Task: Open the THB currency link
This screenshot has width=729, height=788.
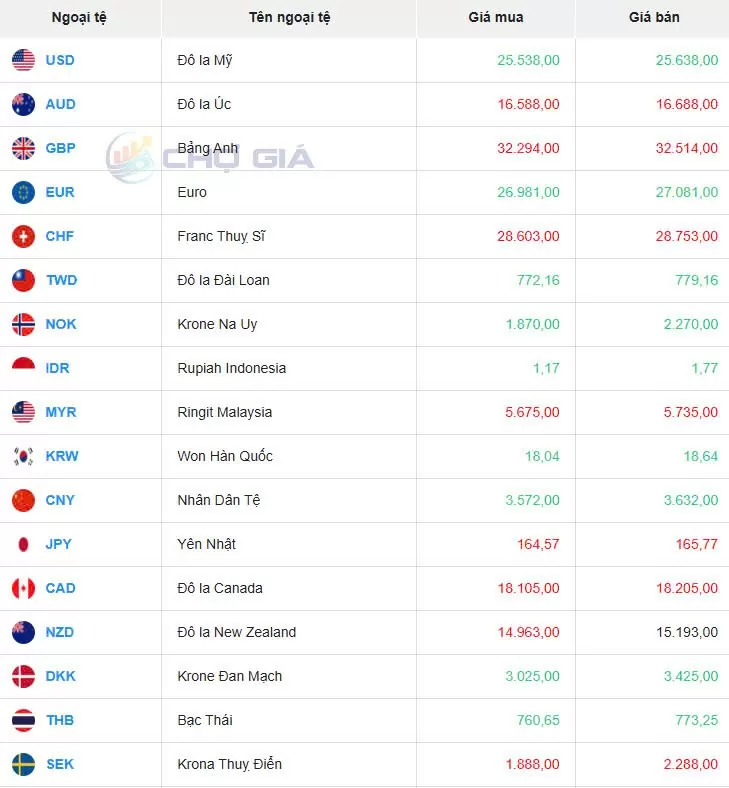Action: (x=60, y=720)
